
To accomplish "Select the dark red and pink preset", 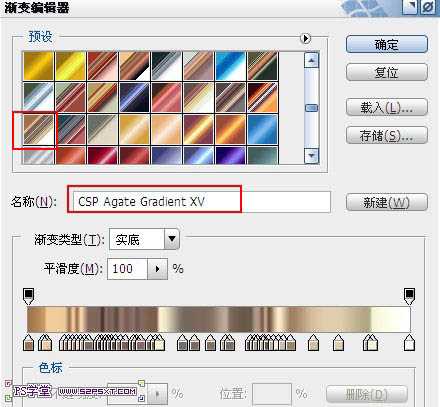I will pos(166,97).
